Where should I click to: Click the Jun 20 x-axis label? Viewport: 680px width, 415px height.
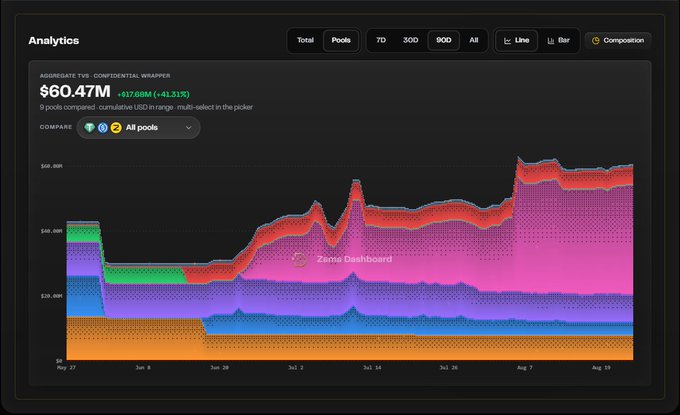219,367
